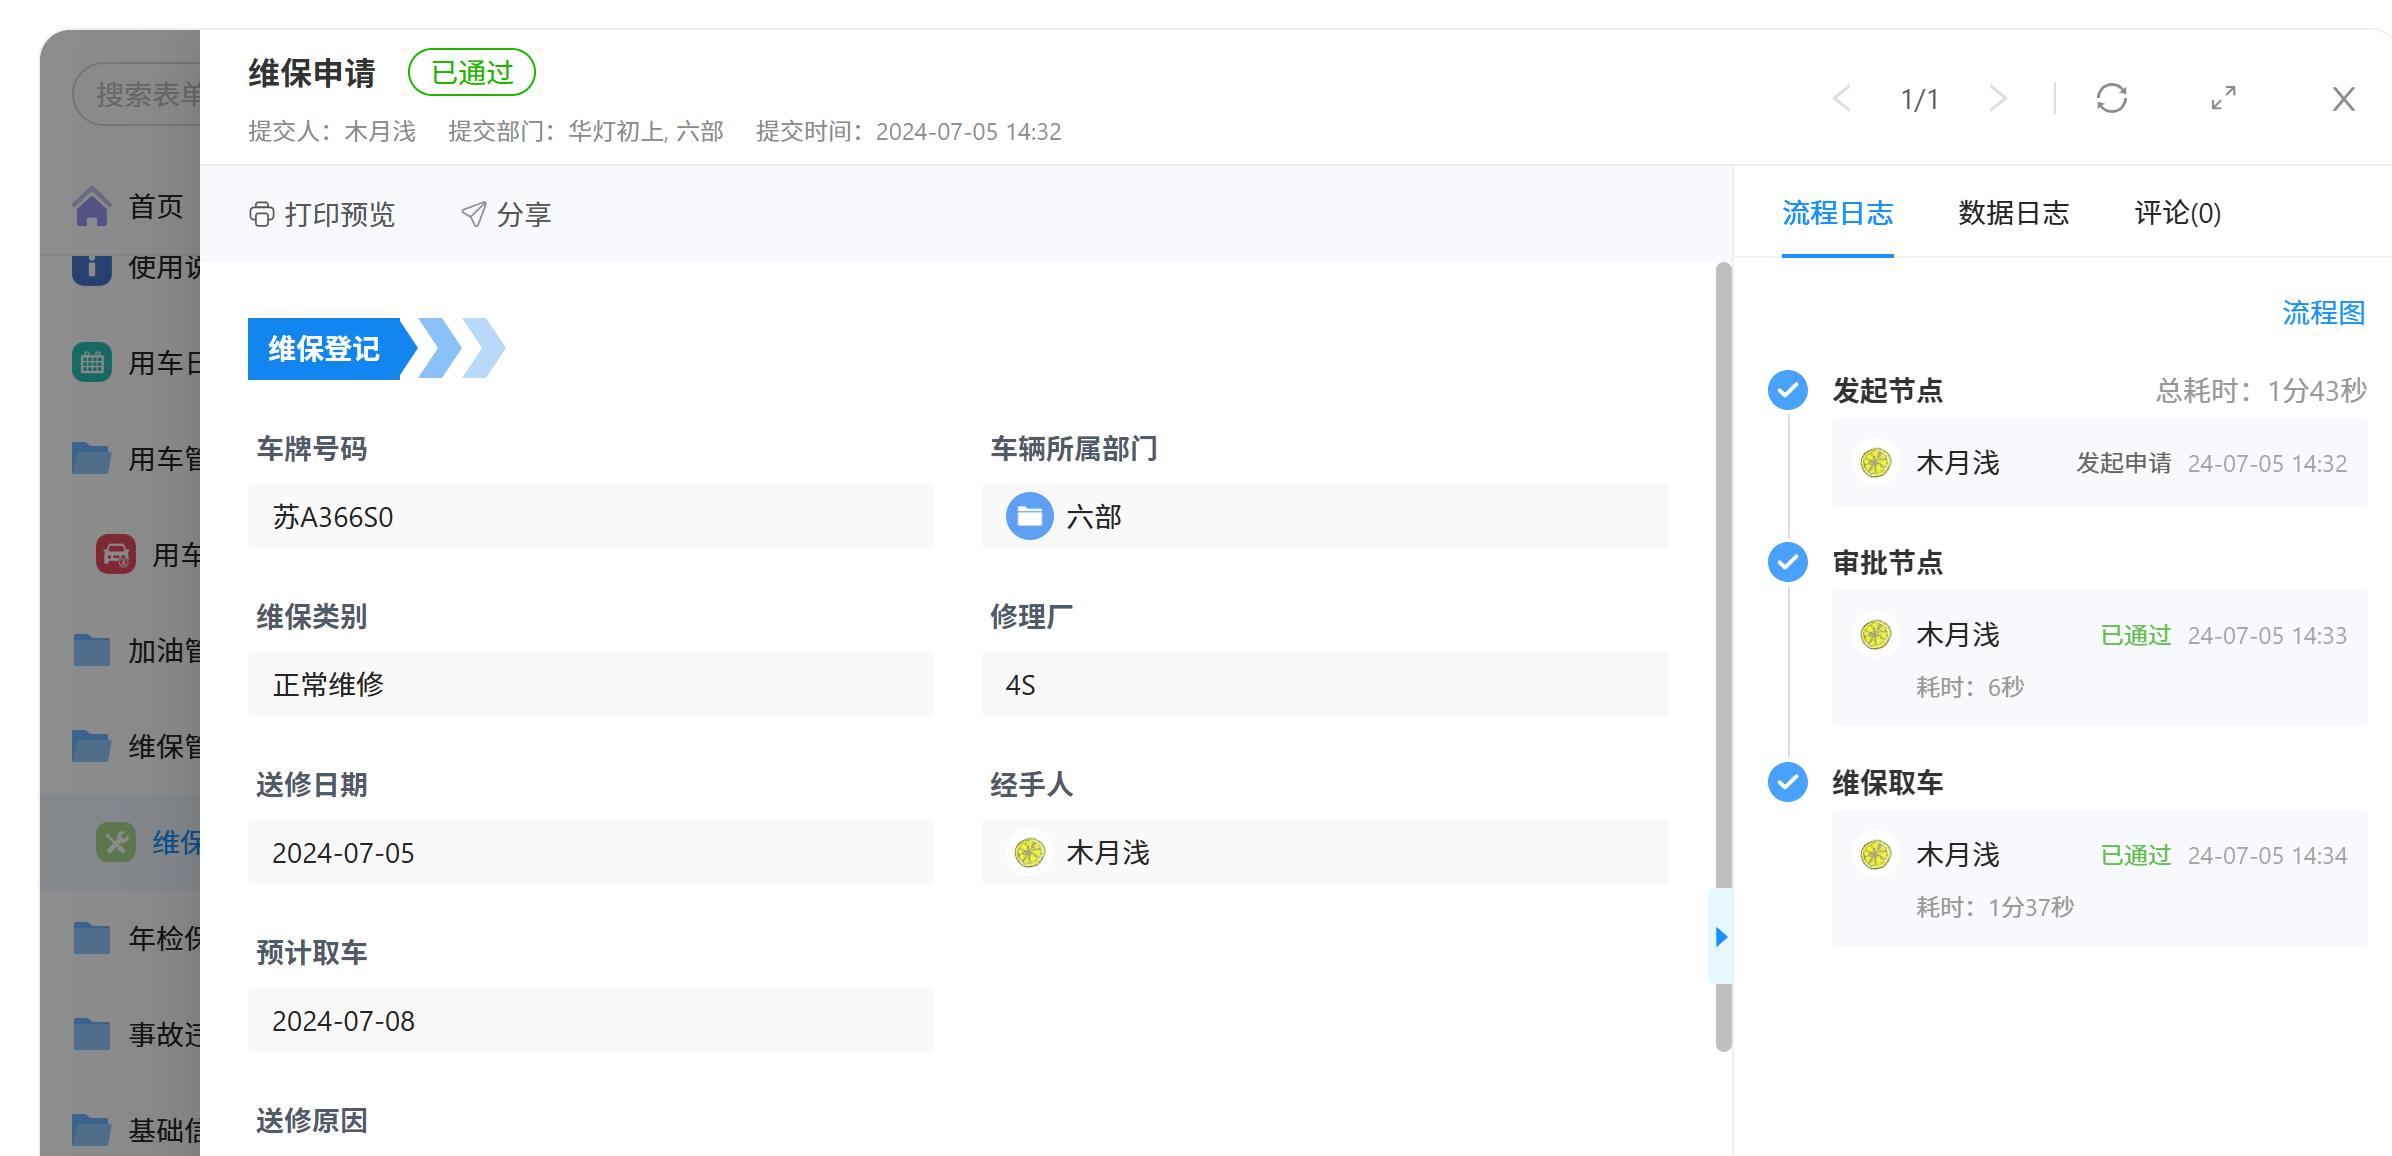Expand the panel to fullscreen

2223,98
